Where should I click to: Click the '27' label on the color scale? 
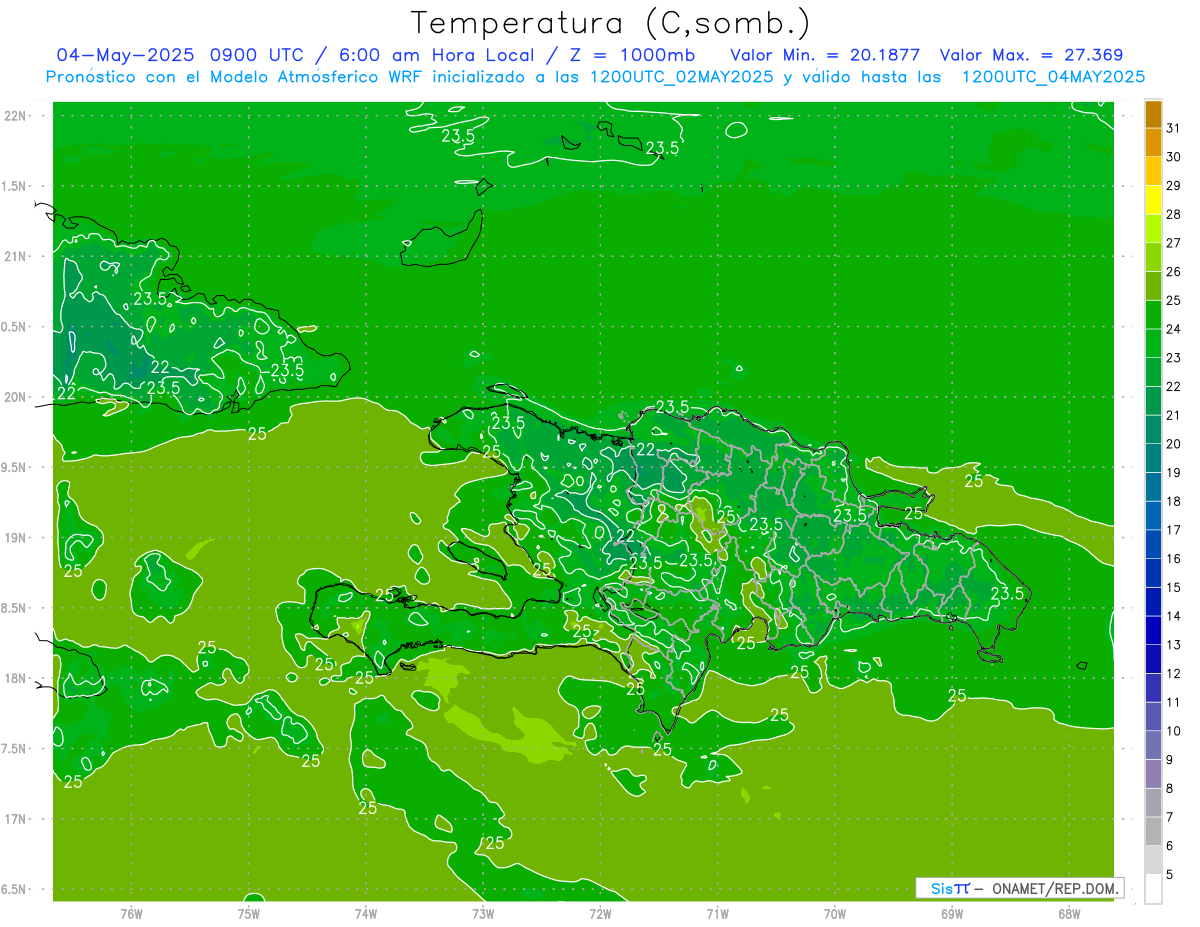click(1174, 243)
